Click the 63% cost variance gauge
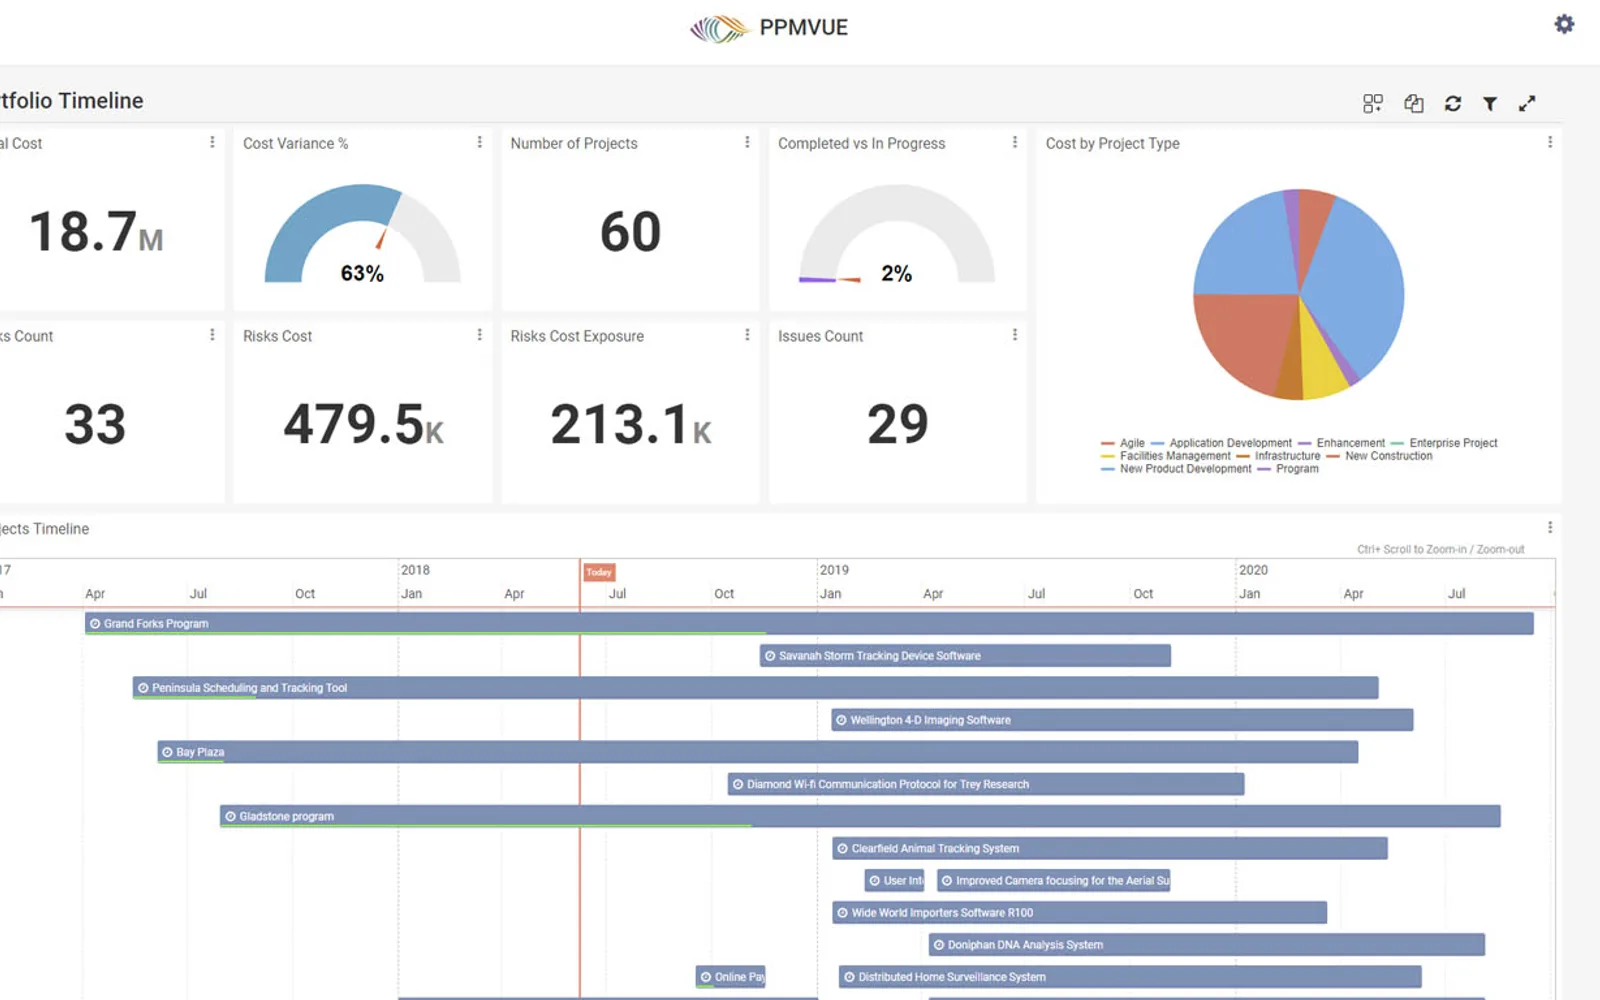Image resolution: width=1600 pixels, height=1000 pixels. [362, 235]
